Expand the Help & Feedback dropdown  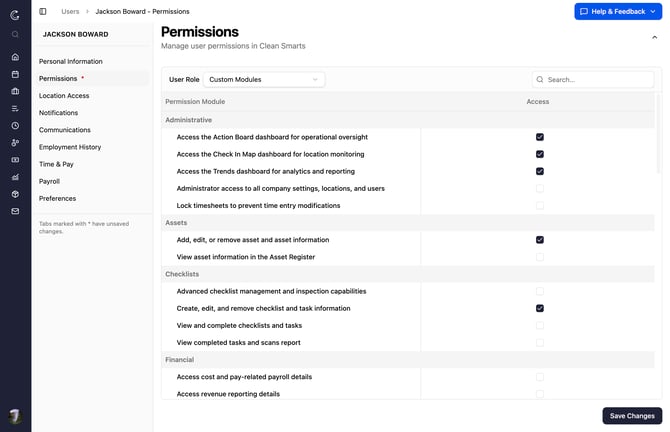pos(618,12)
